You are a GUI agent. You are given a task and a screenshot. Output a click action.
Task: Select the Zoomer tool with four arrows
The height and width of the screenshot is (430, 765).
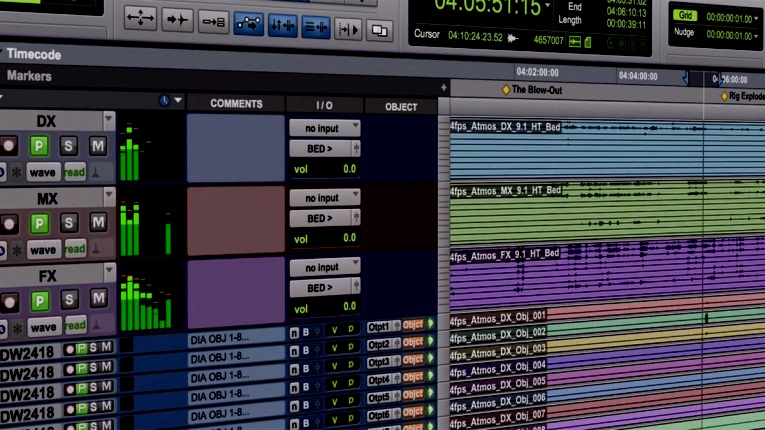[141, 18]
